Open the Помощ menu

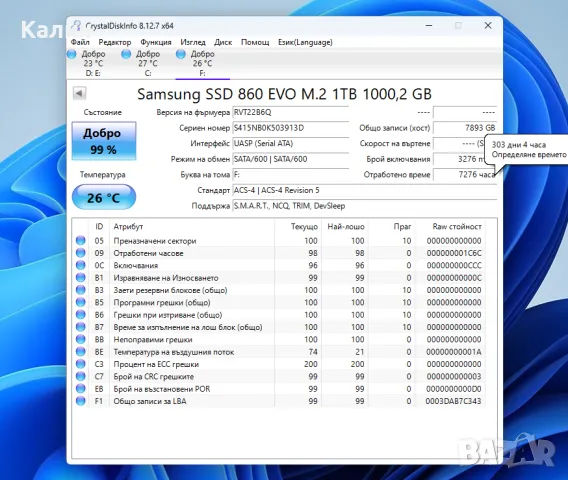[x=255, y=42]
